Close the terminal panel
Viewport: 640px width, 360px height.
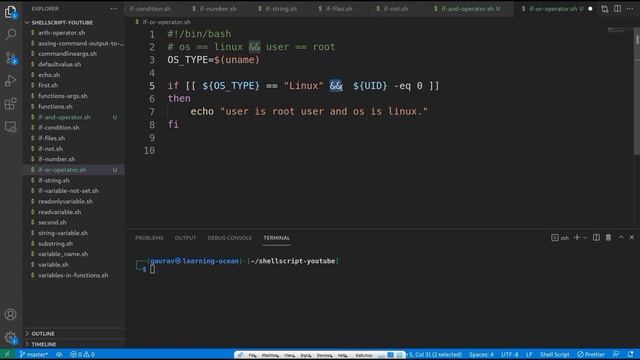[631, 238]
